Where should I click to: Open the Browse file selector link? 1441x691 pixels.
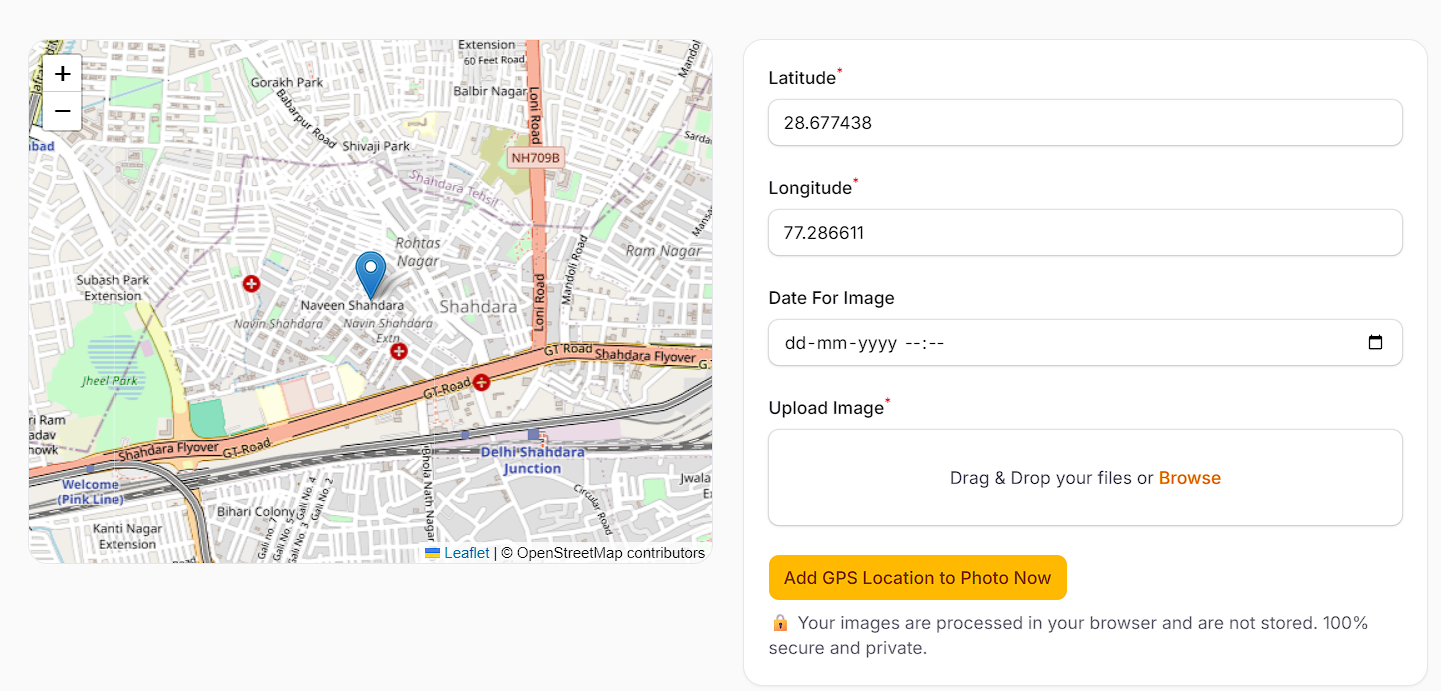(x=1189, y=477)
